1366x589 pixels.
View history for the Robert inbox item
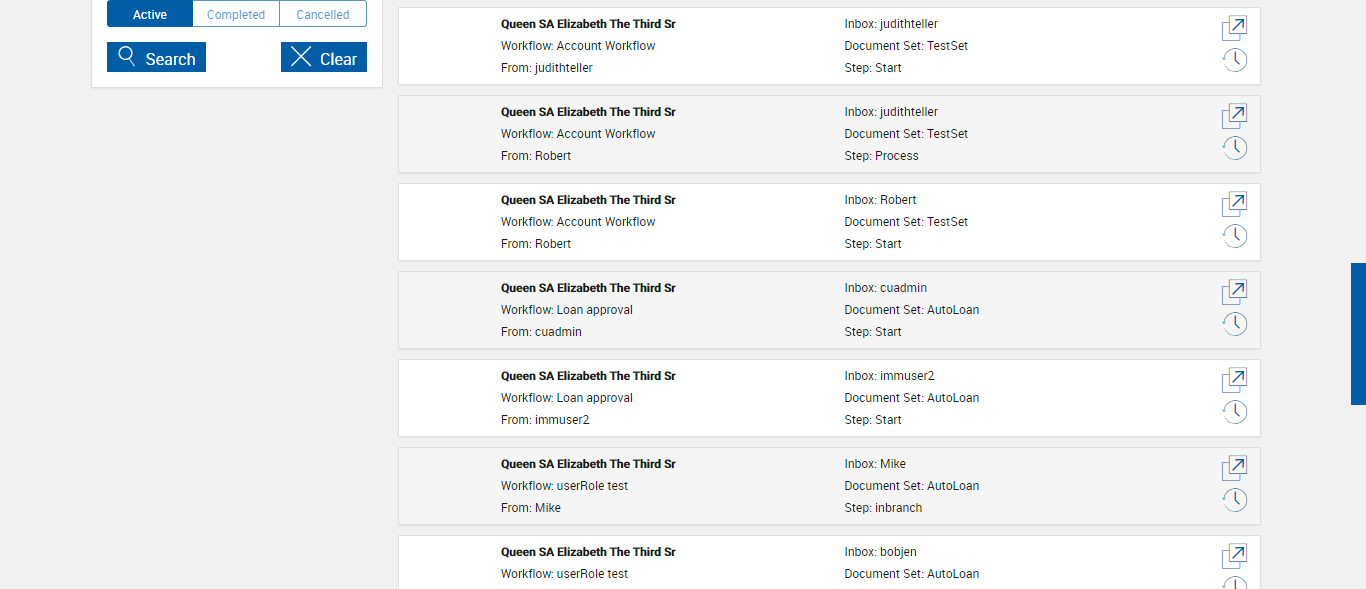click(x=1234, y=236)
